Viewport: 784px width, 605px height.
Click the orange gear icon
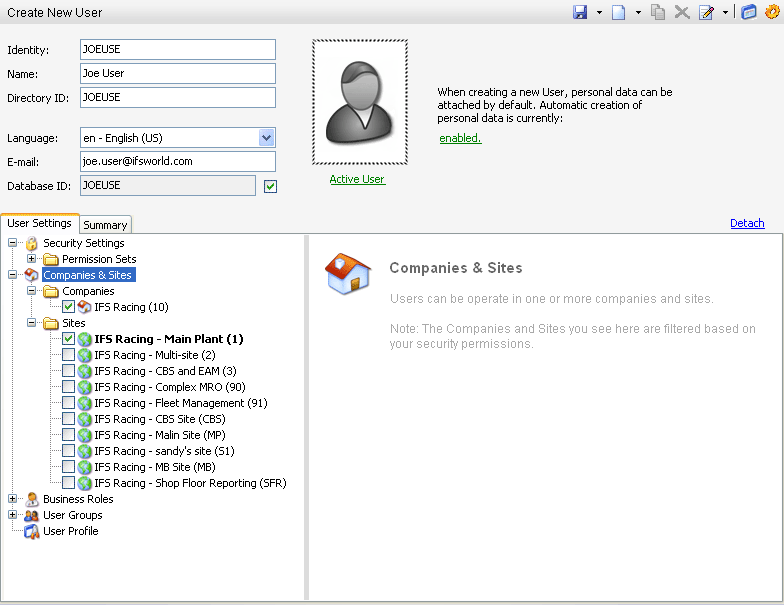tap(771, 12)
